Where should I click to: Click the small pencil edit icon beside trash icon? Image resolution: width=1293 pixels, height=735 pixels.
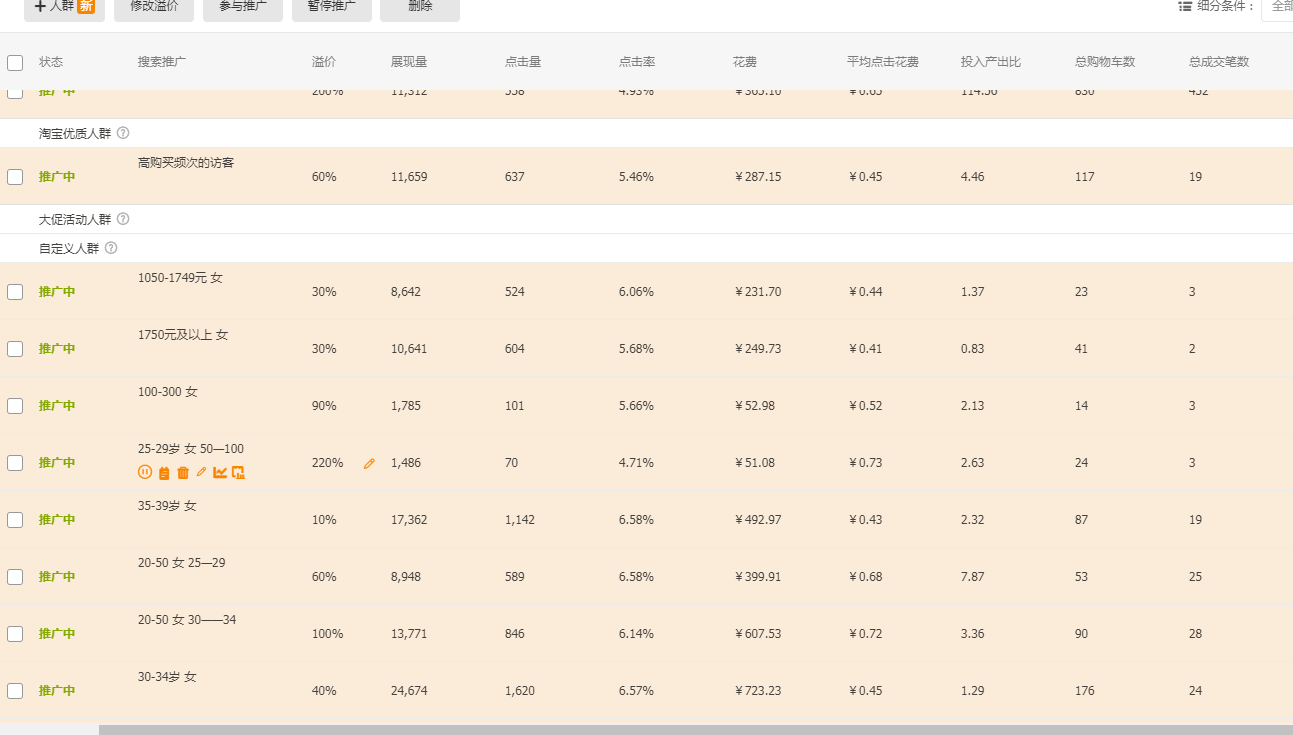[x=201, y=472]
